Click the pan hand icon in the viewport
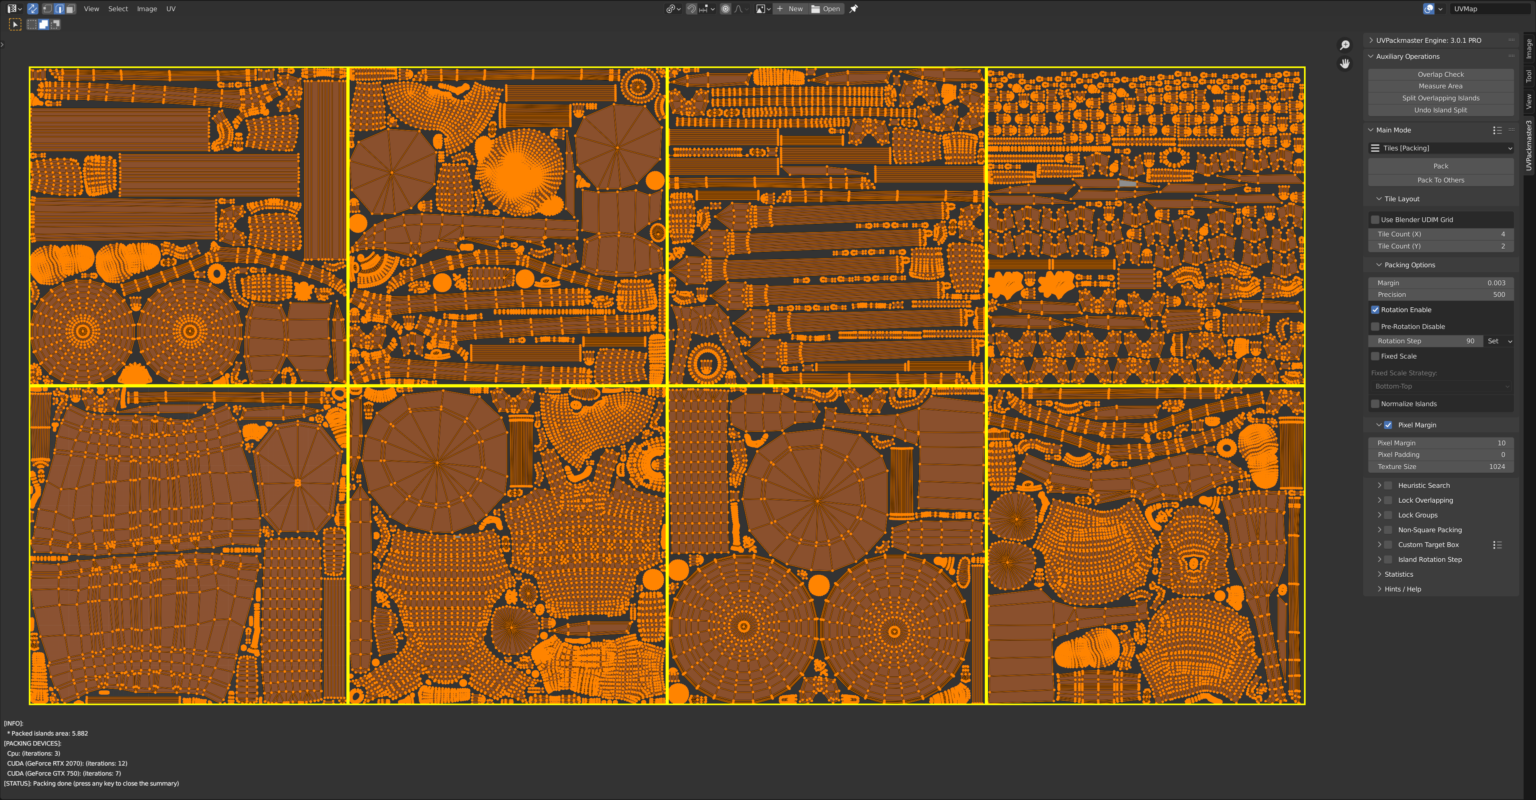1536x800 pixels. coord(1345,63)
